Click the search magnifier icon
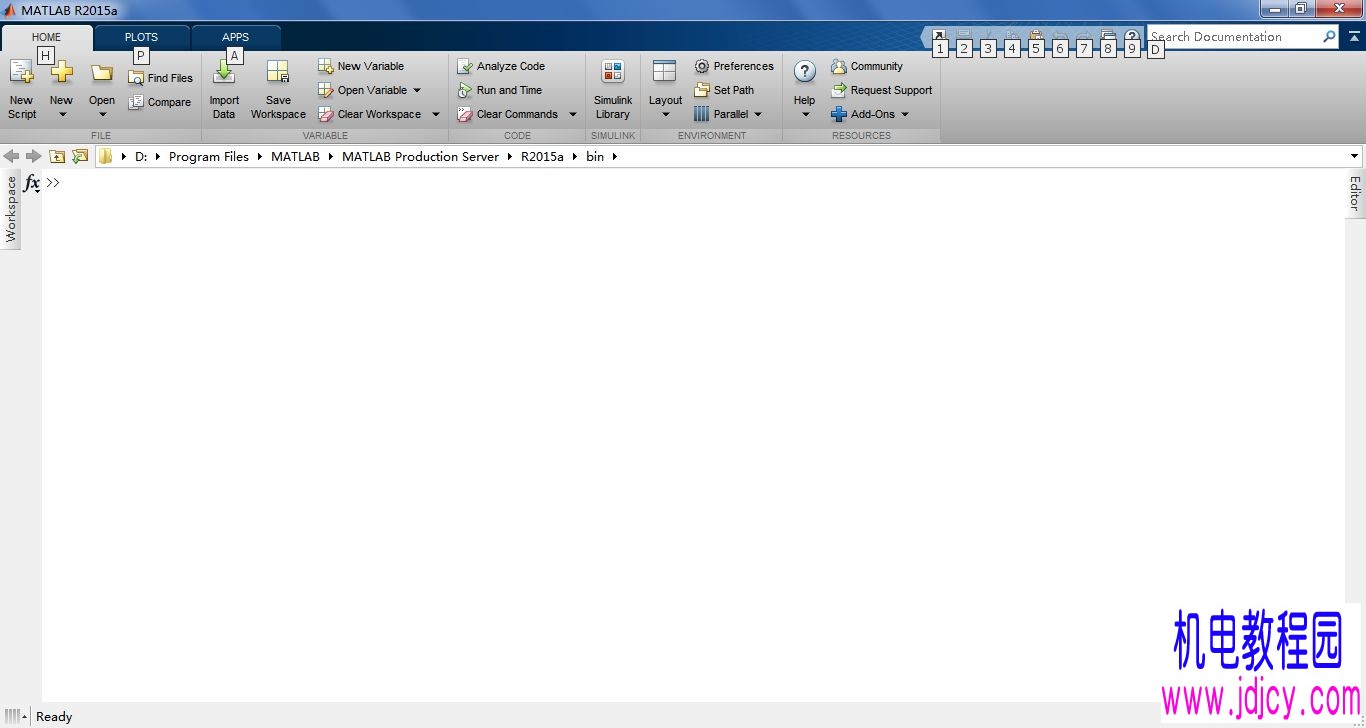Viewport: 1366px width, 728px height. click(1329, 36)
